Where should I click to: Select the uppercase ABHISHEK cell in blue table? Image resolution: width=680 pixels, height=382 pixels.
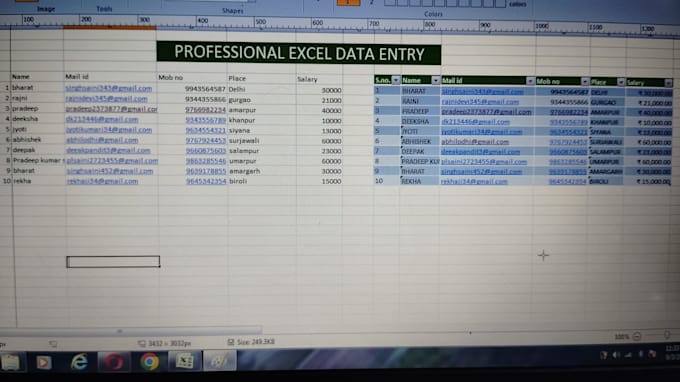416,141
